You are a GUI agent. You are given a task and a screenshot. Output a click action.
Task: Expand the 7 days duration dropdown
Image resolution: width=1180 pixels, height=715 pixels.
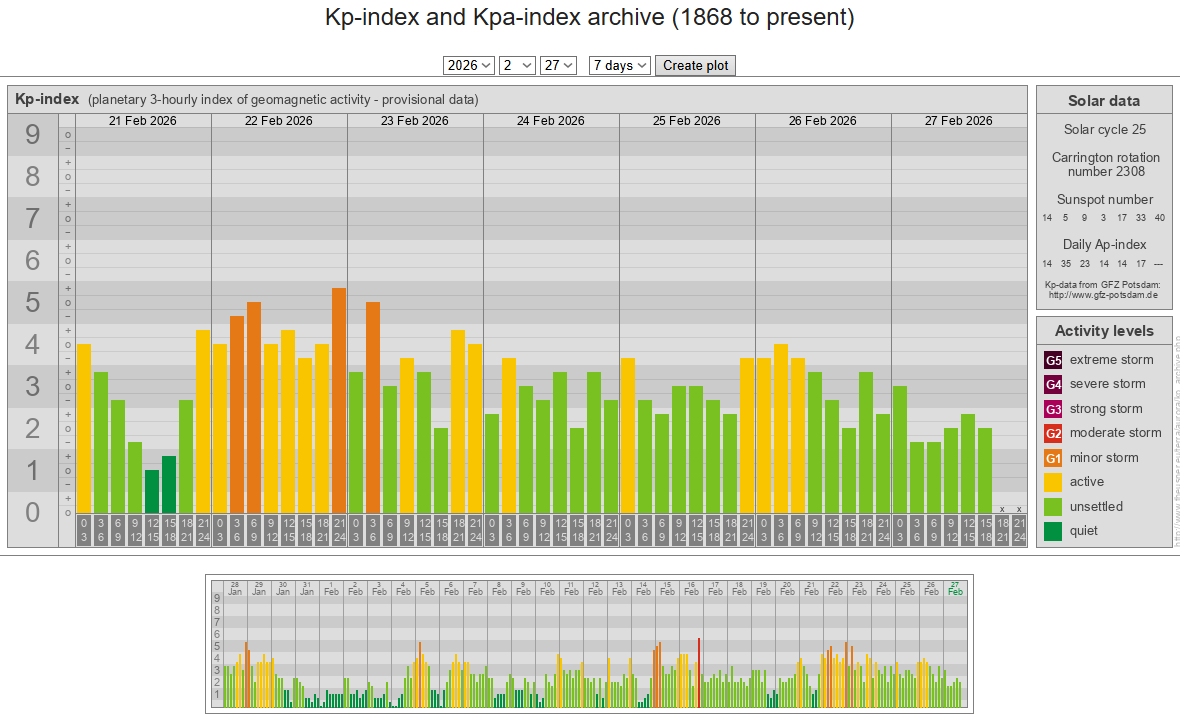620,65
